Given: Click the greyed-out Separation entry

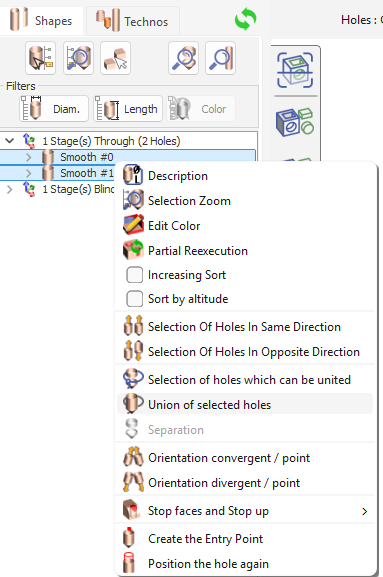Looking at the screenshot, I should click(246, 430).
